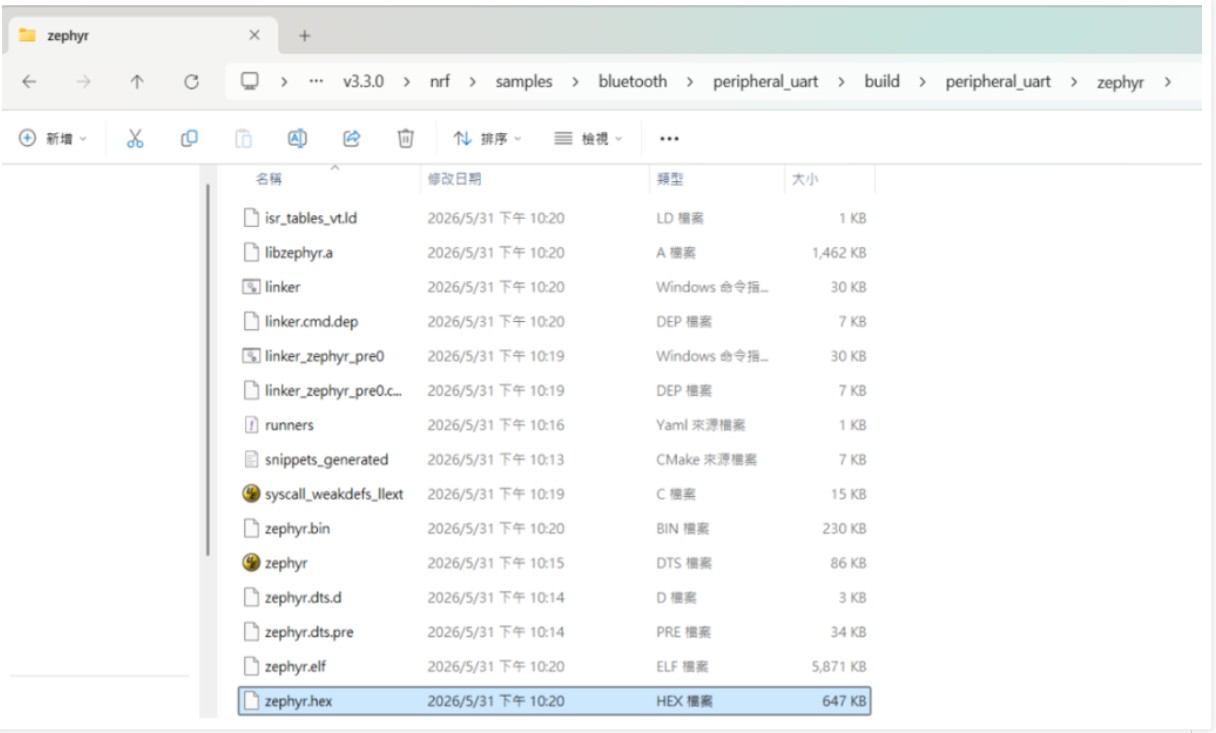Sort by 大小 (Size) column header

pos(805,179)
